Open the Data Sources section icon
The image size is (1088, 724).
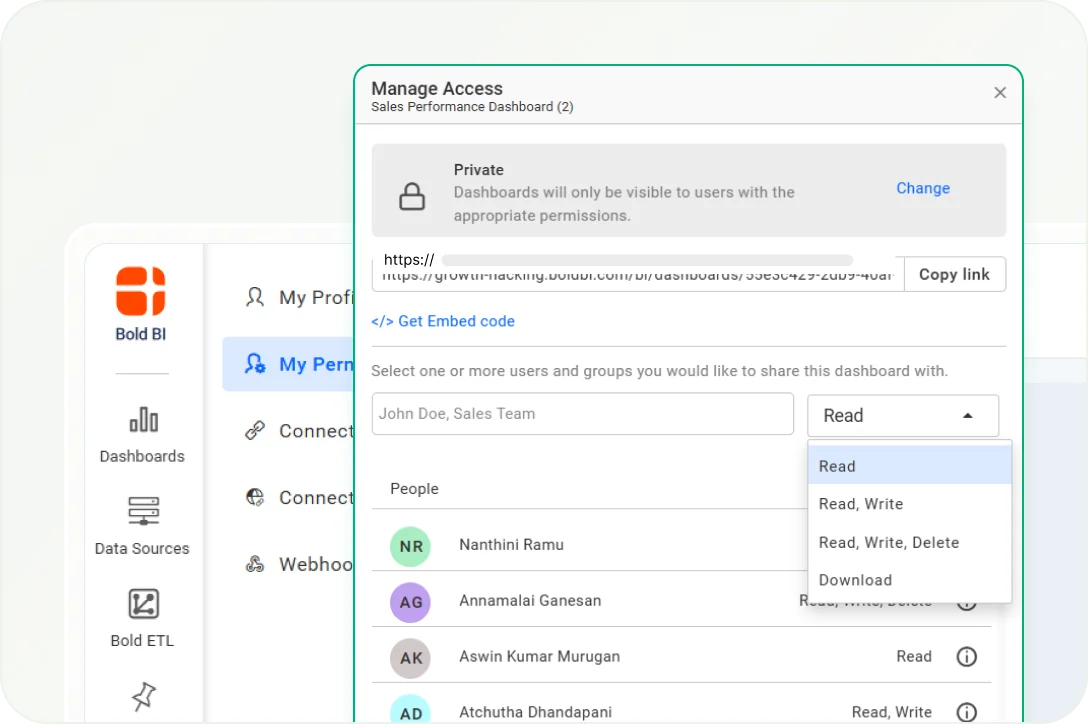coord(142,511)
